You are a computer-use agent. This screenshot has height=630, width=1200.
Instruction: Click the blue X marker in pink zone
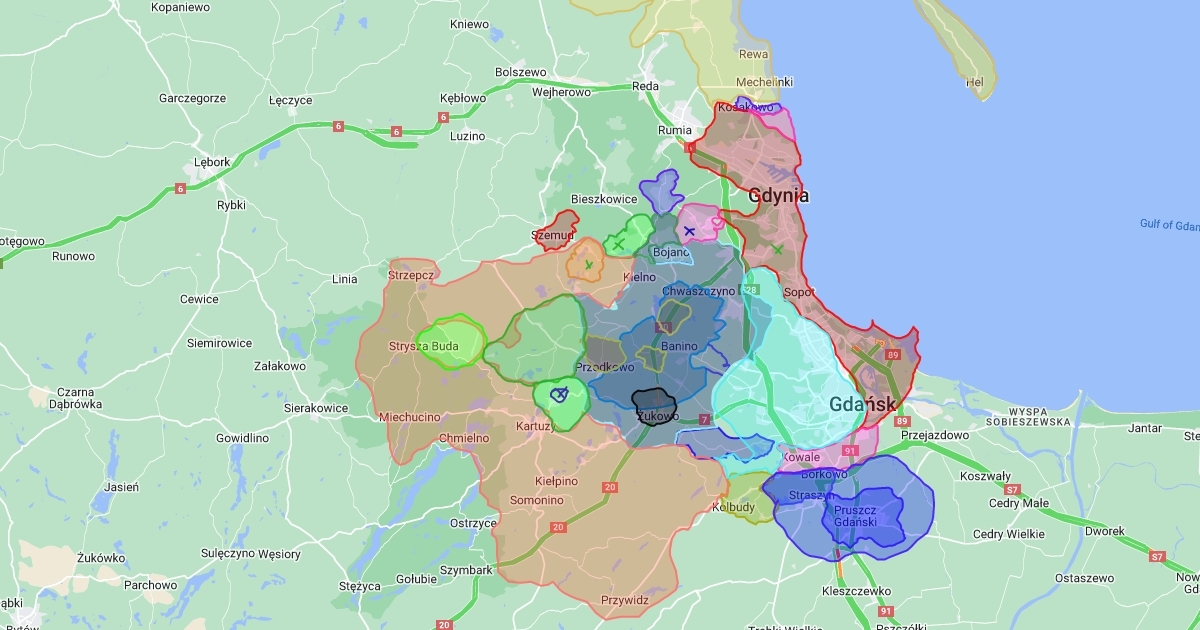point(689,231)
